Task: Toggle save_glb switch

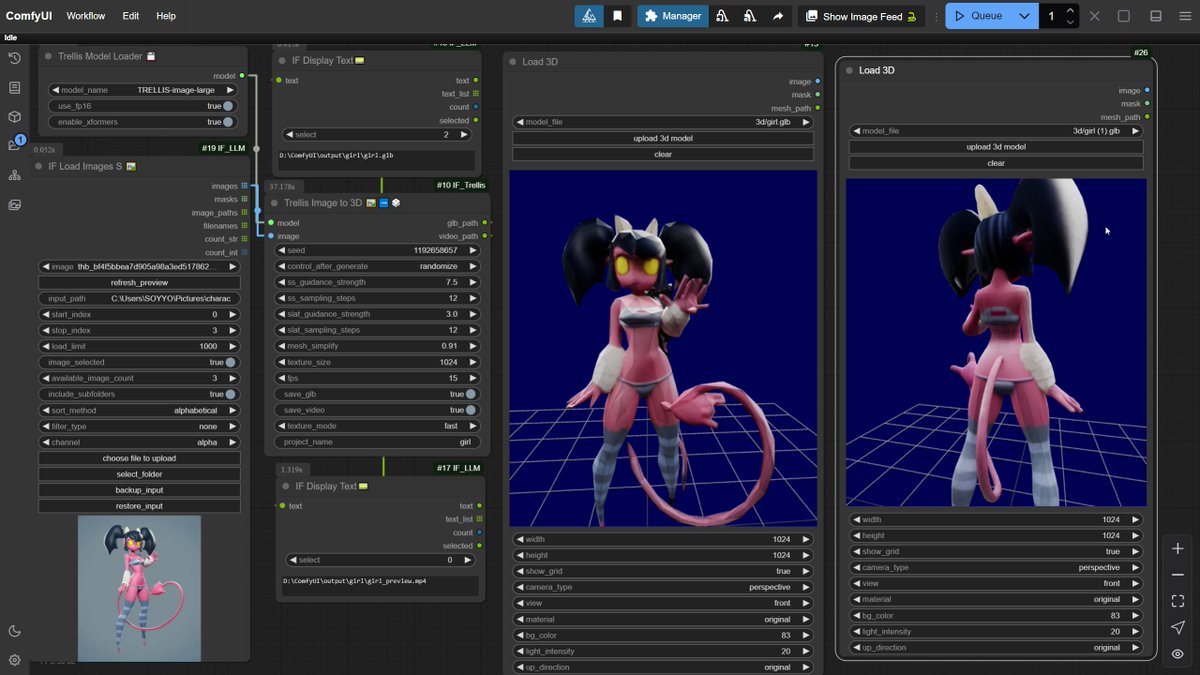Action: coord(378,394)
